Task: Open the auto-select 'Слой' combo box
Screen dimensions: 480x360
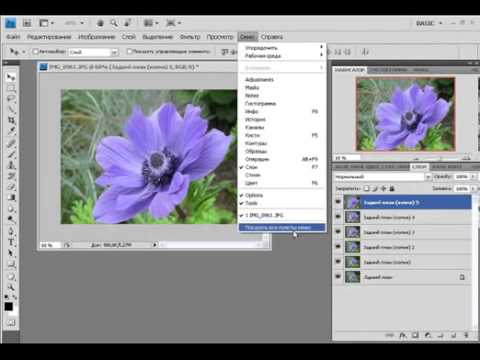Action: [x=94, y=52]
